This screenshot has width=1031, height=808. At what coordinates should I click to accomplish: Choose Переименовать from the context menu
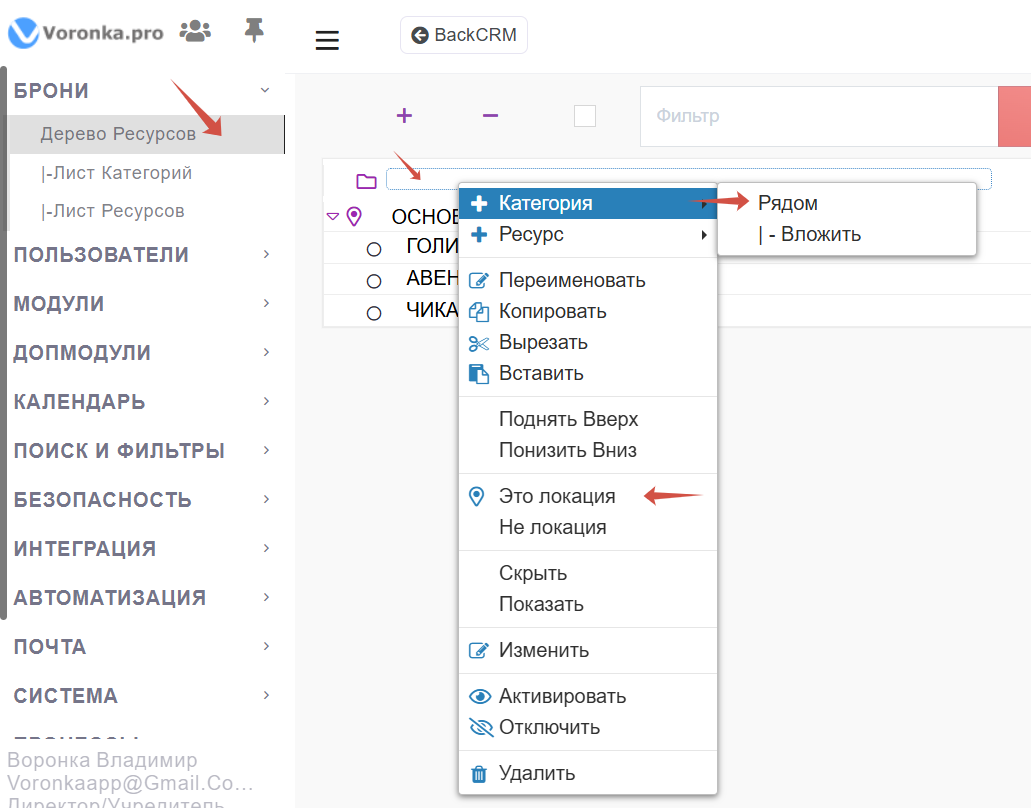pos(572,281)
